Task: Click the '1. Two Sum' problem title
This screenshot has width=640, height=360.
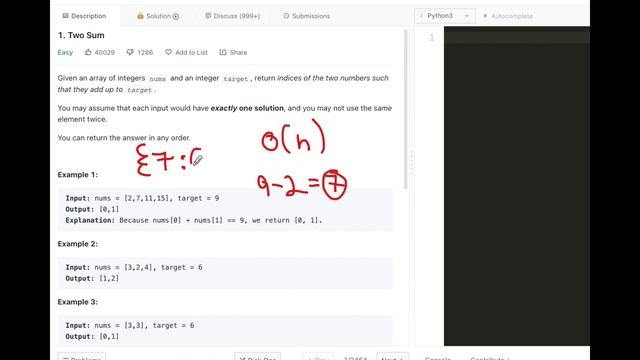Action: [x=81, y=35]
